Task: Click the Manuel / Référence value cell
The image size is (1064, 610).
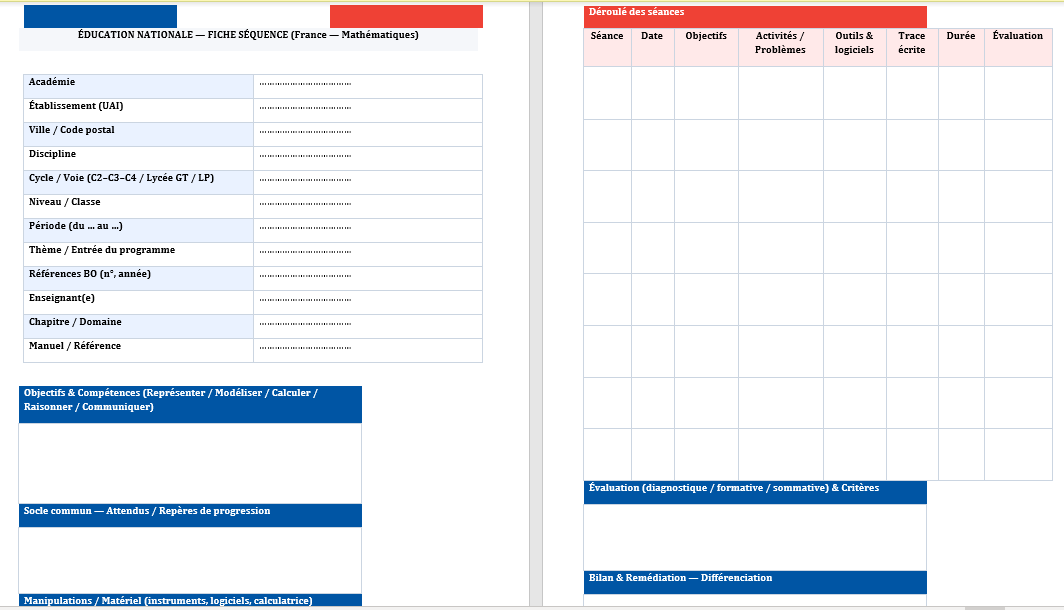Action: pos(367,349)
